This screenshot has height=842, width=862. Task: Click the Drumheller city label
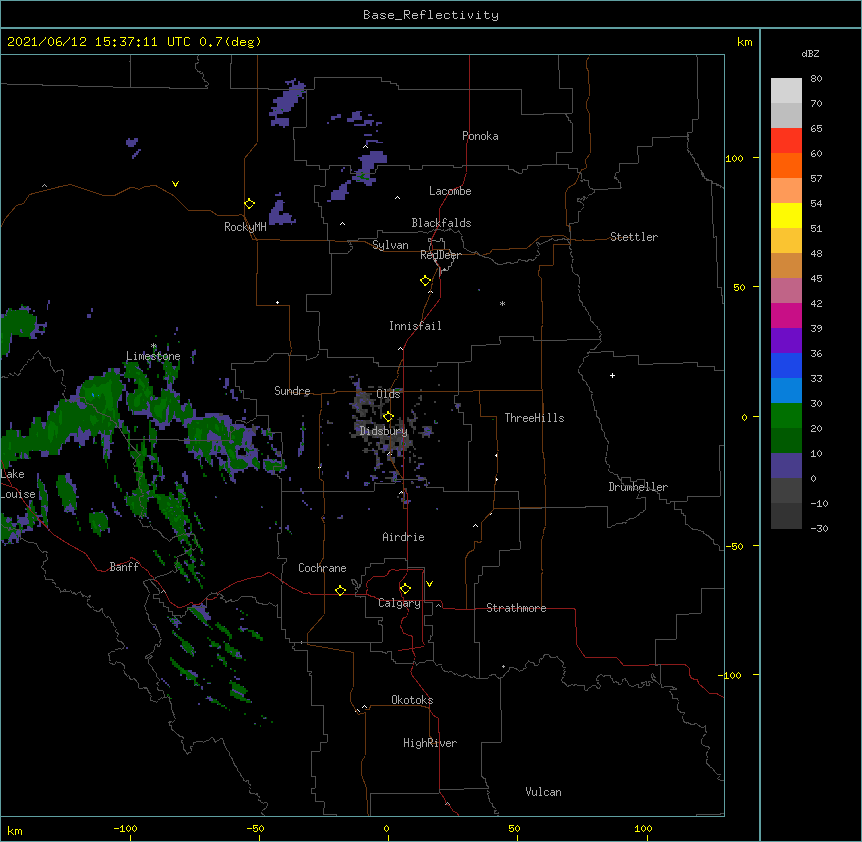click(x=638, y=487)
